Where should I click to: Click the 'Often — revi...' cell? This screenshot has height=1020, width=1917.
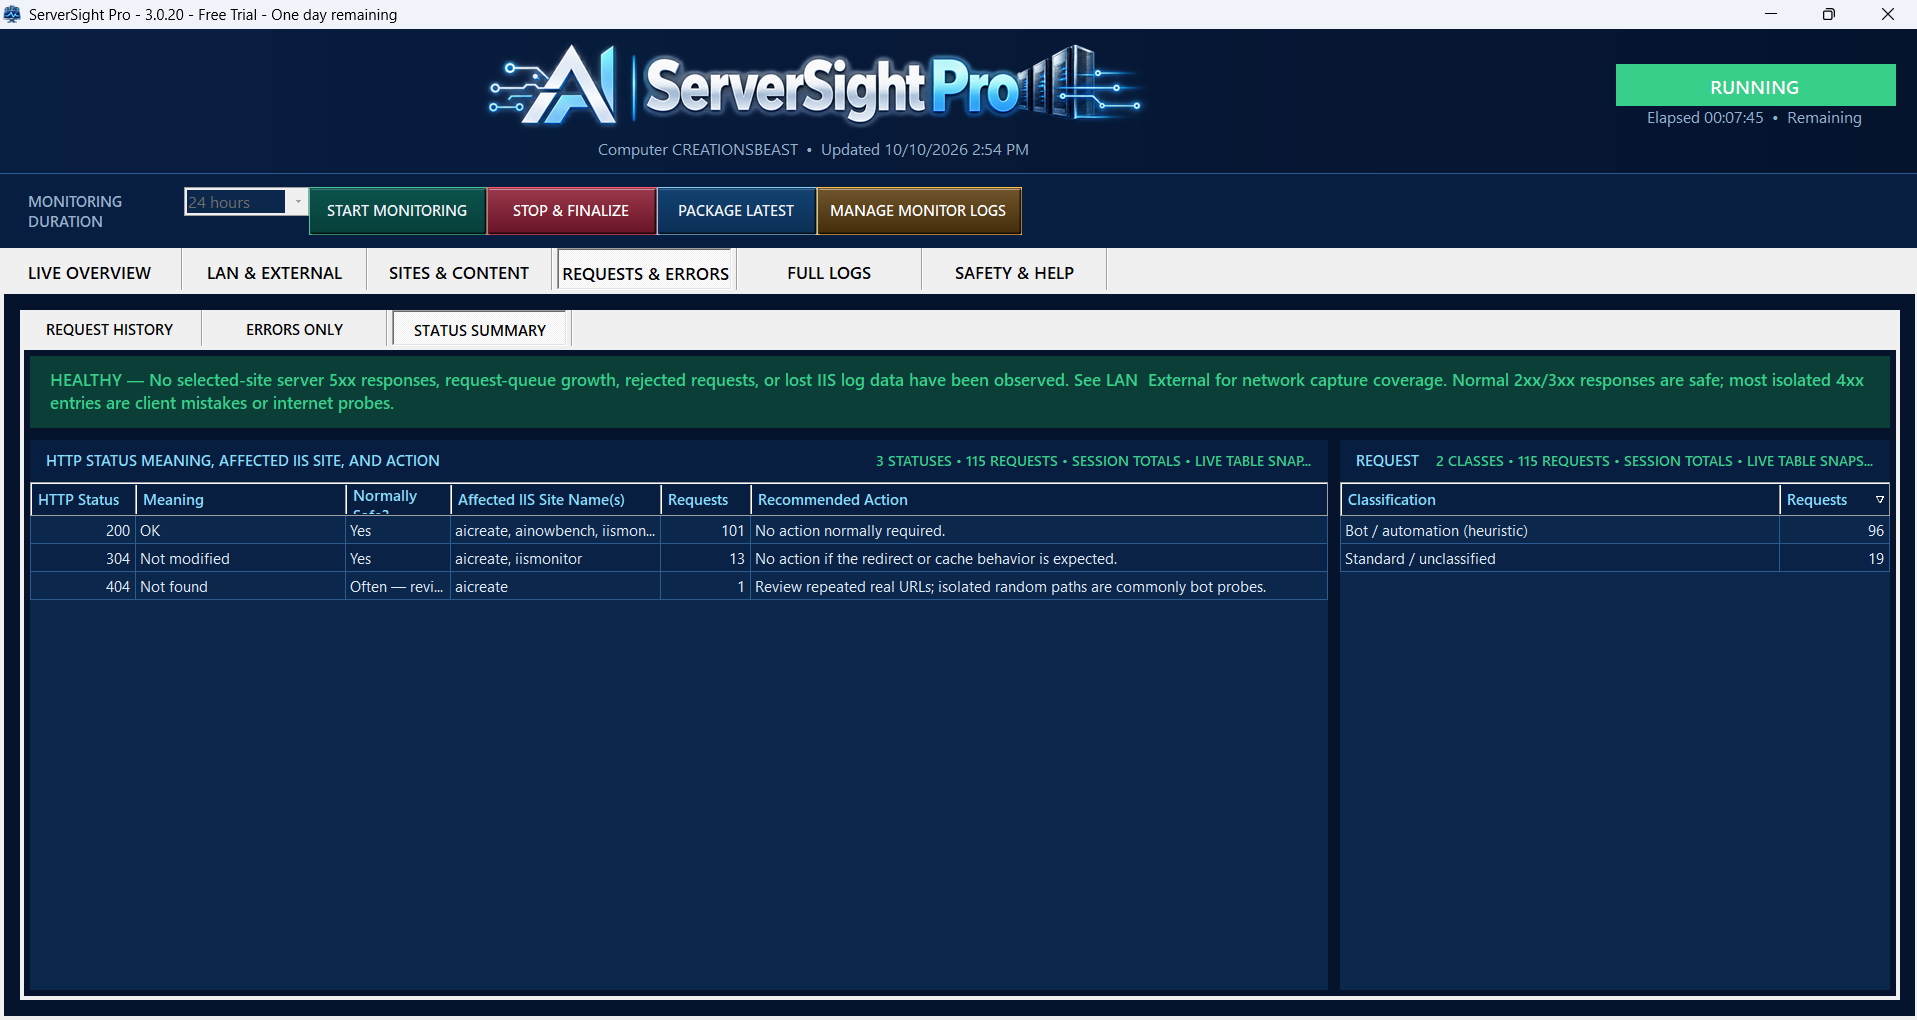tap(398, 587)
